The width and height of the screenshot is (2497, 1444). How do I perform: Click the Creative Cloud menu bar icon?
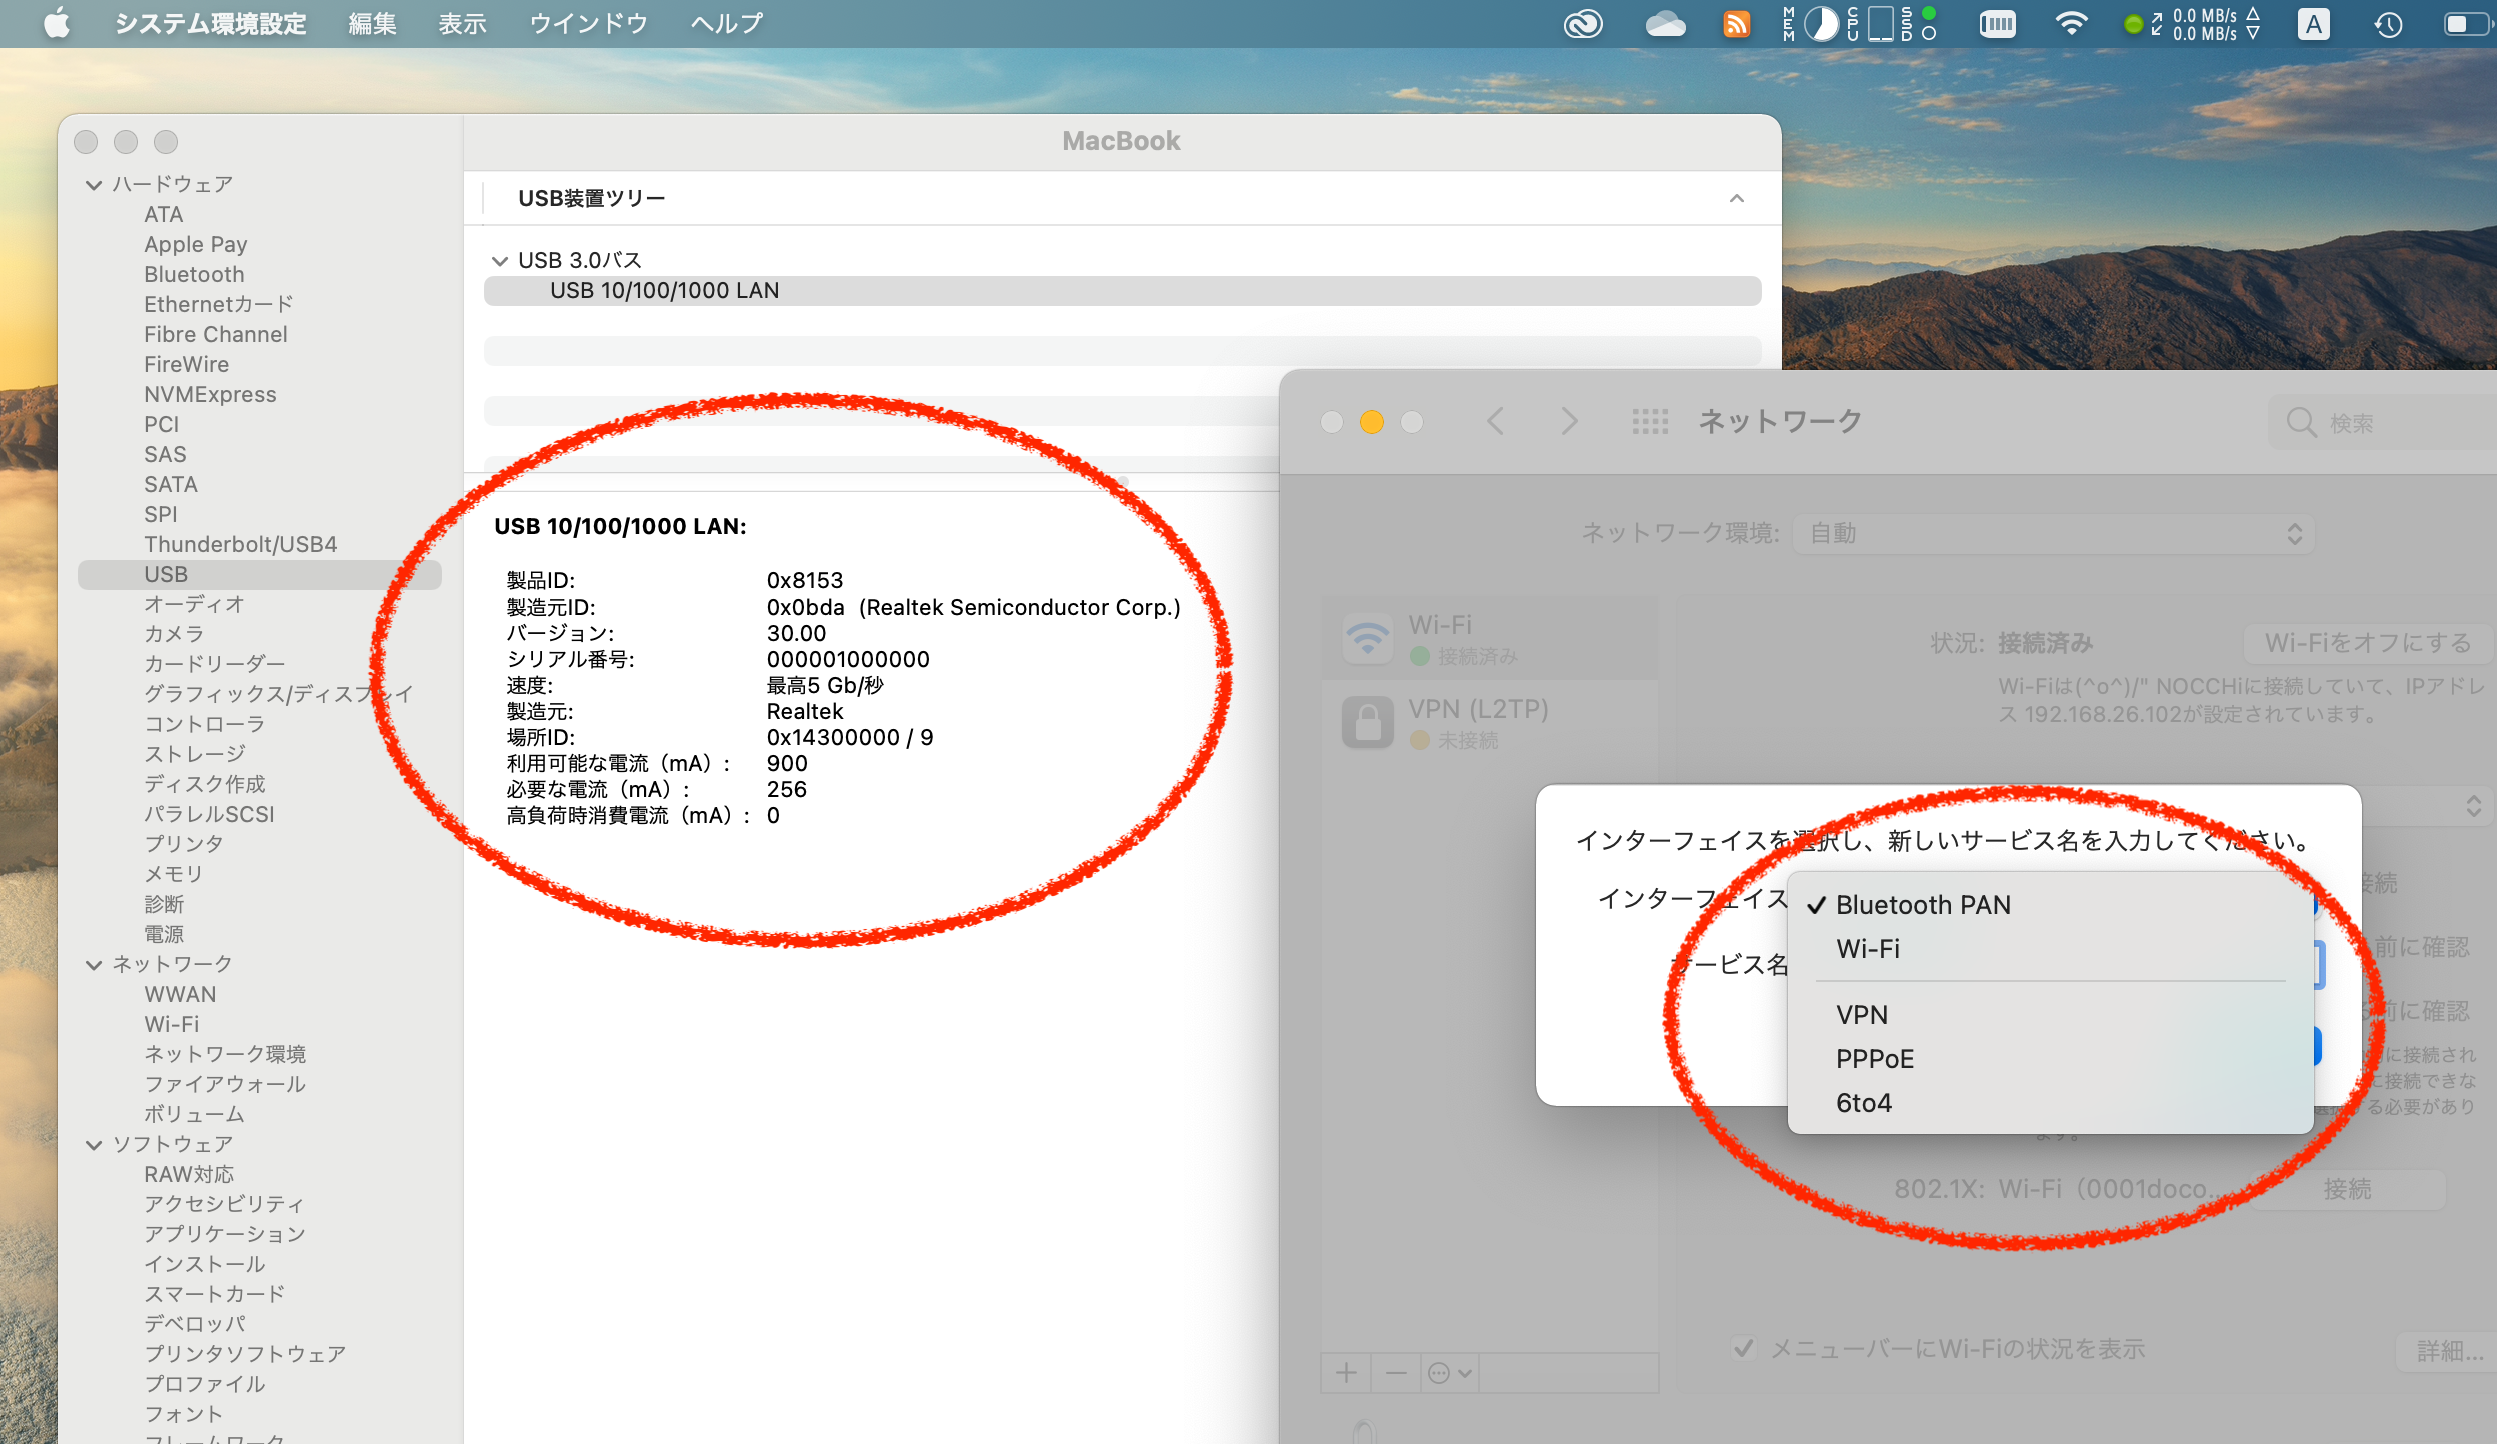pos(1583,24)
